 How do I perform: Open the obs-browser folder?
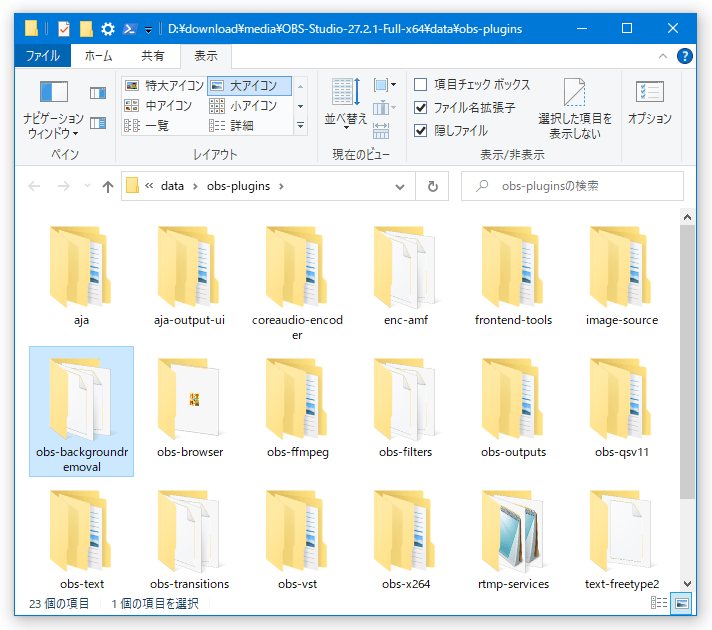(x=189, y=408)
